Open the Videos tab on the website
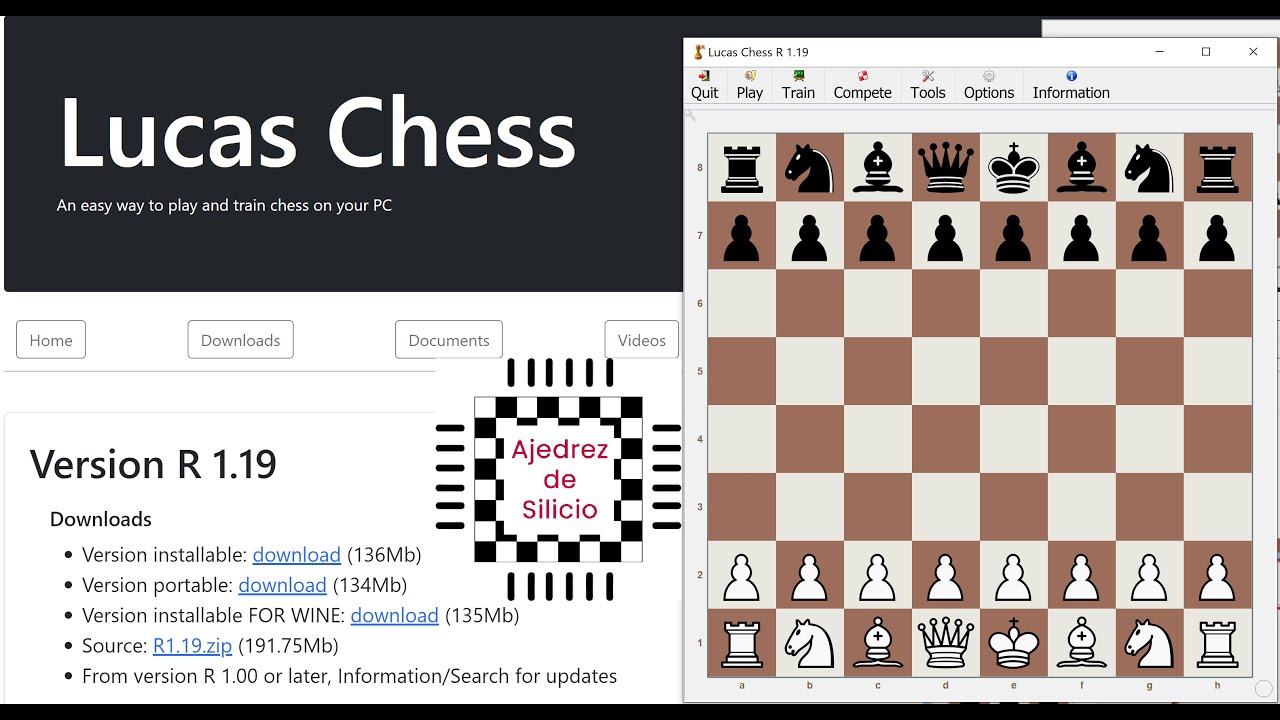Screen dimensions: 1280x720 [642, 340]
